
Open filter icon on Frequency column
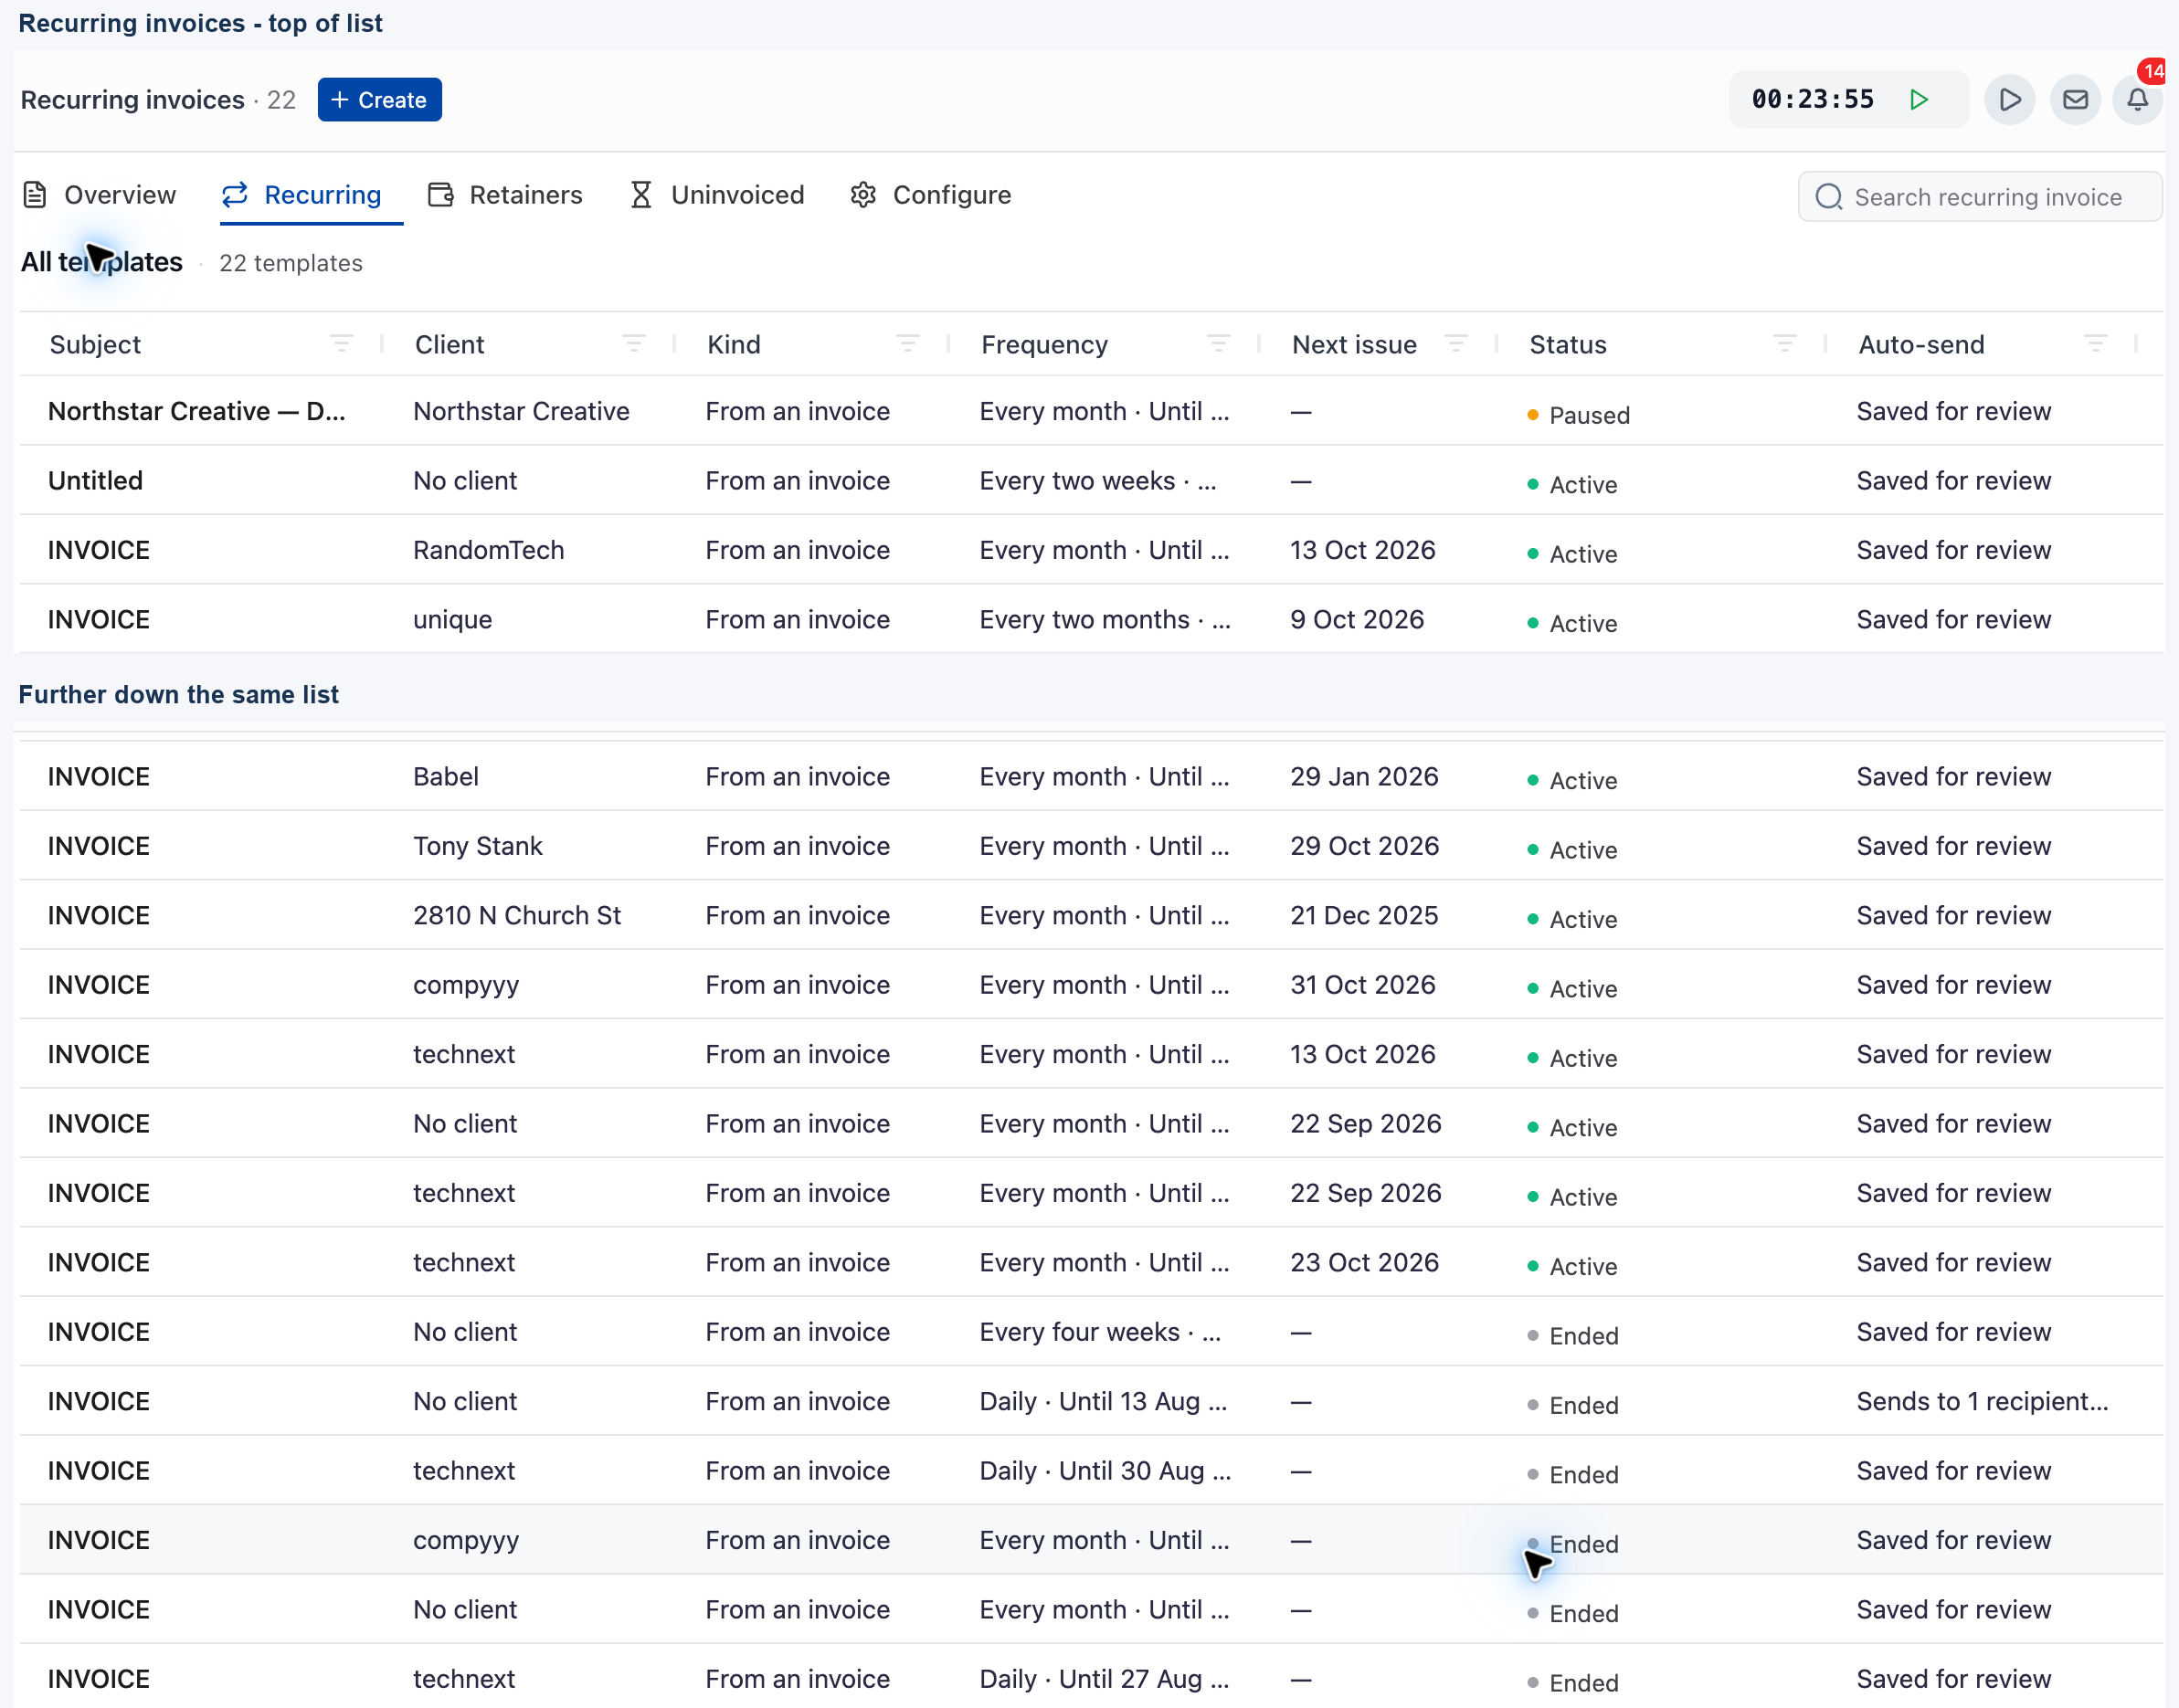tap(1218, 344)
